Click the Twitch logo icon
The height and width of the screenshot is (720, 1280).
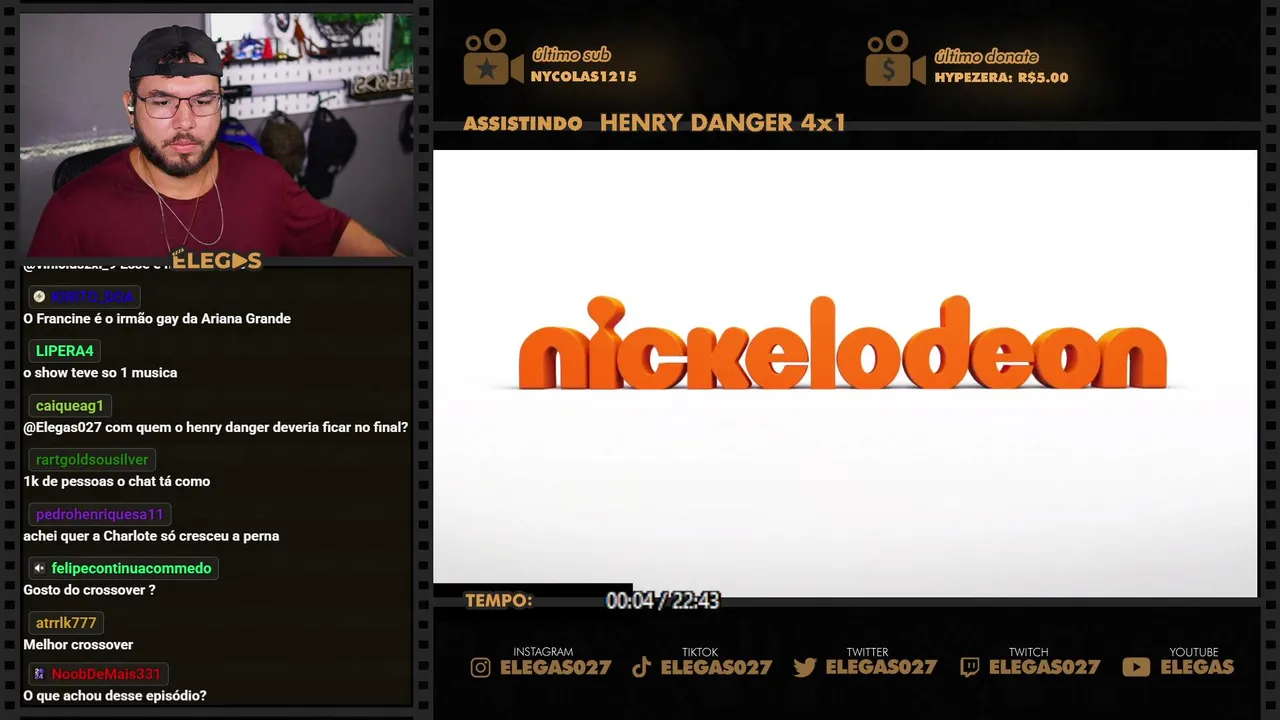click(969, 667)
